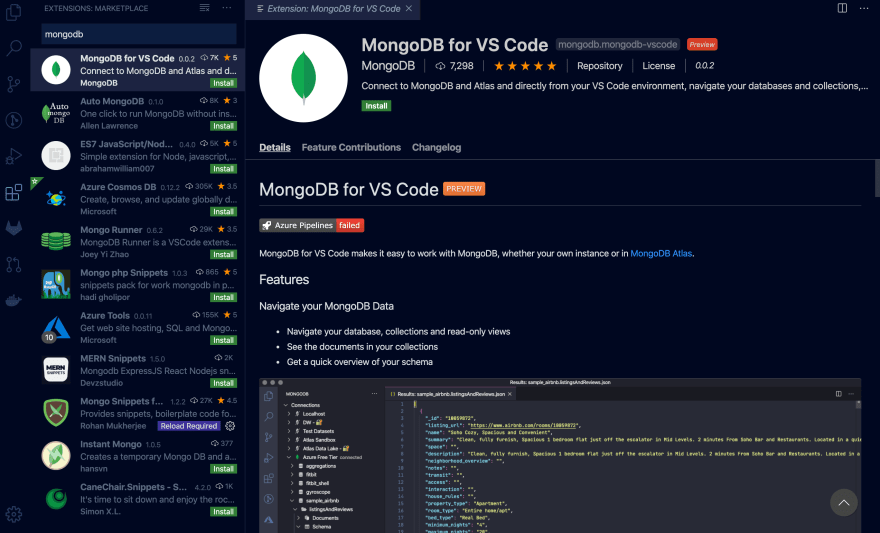This screenshot has height=533, width=880.
Task: Install the MERN Snippets extension
Action: coord(223,383)
